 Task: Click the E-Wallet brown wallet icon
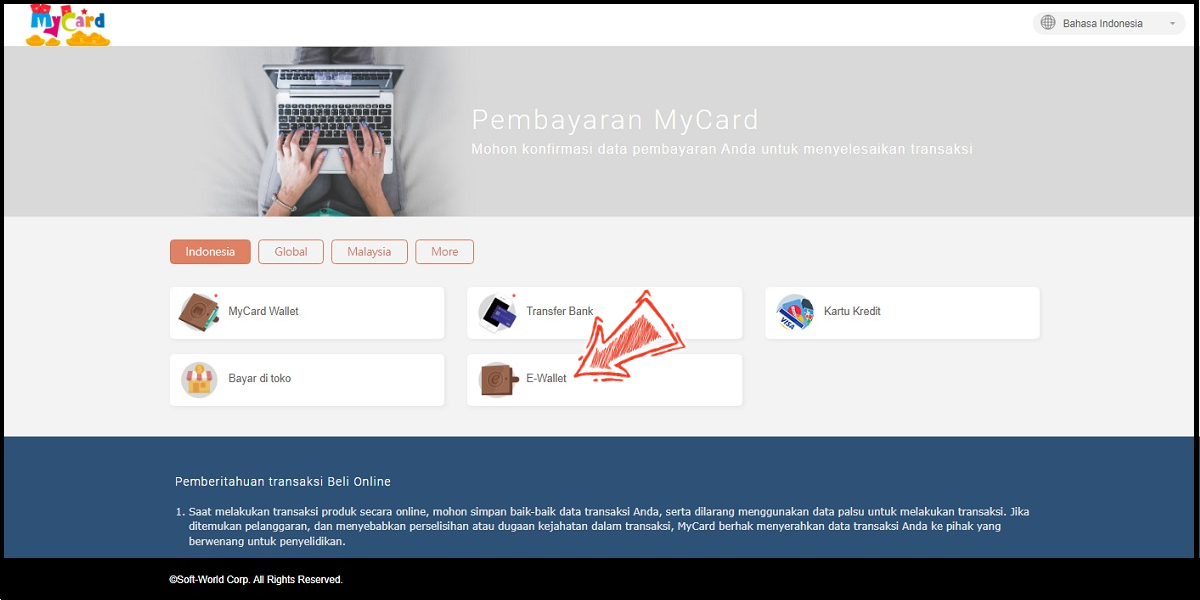(497, 380)
